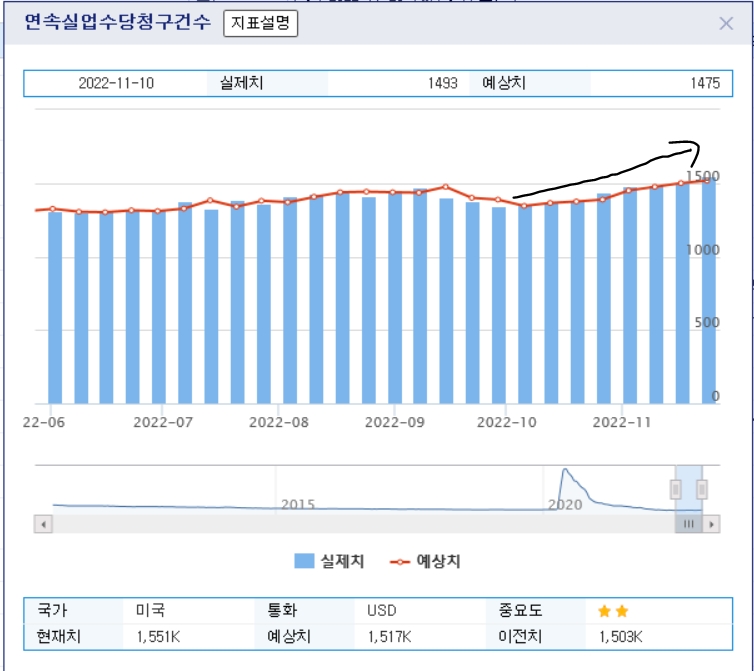Select left handle of range selector

tap(676, 490)
